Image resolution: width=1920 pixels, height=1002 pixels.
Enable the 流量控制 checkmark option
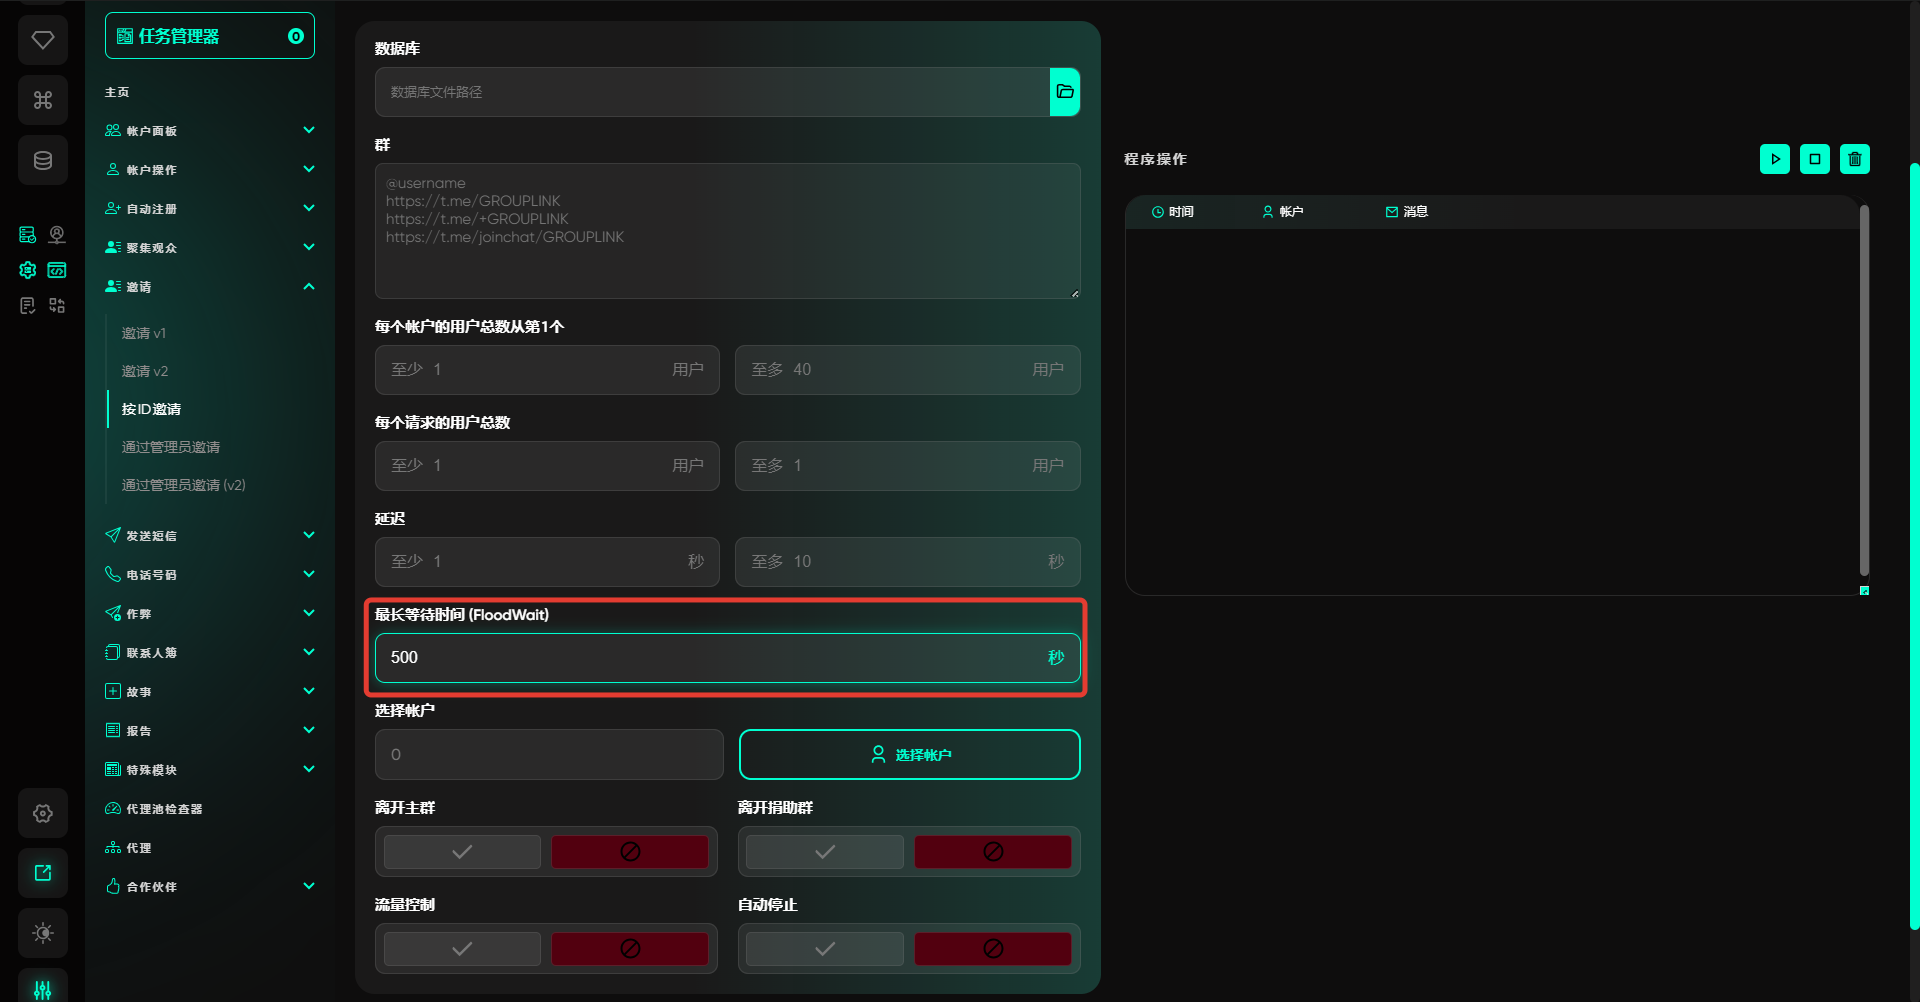[462, 949]
